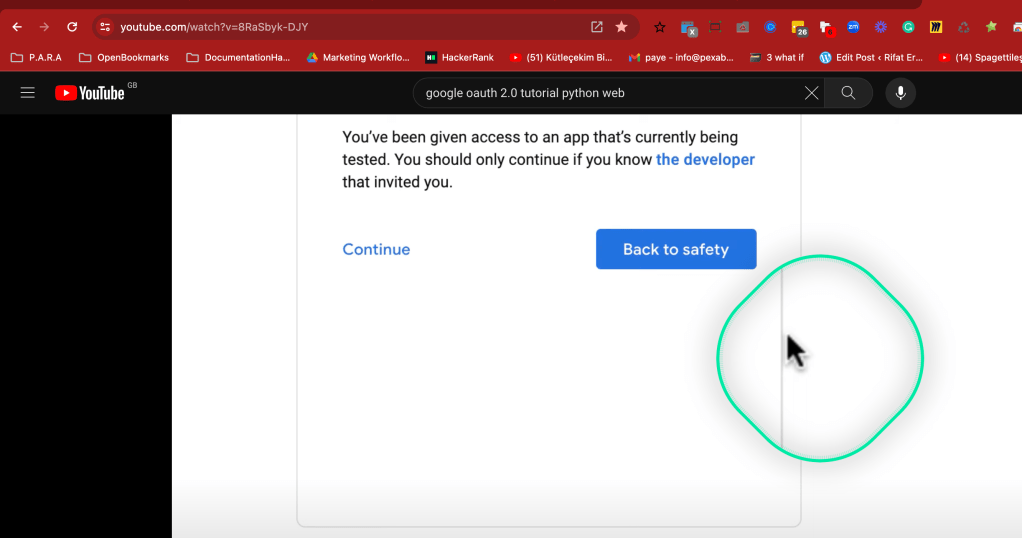Click the grey recycle extension icon
1022x538 pixels.
(963, 27)
